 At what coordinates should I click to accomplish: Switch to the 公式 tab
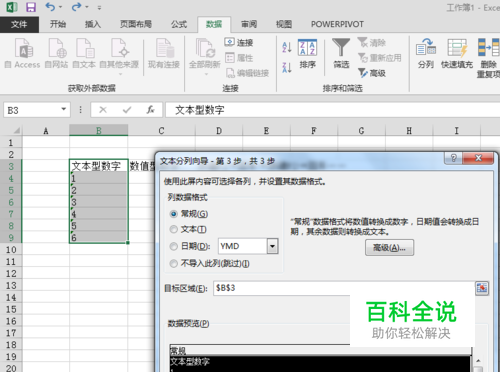(179, 24)
